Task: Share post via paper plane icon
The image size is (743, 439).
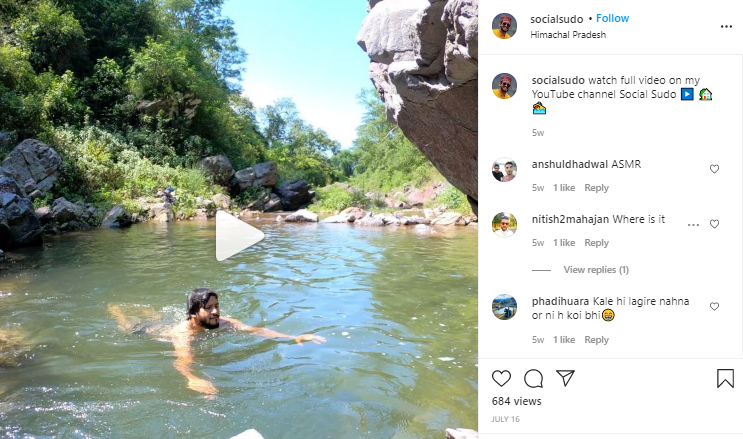Action: tap(565, 378)
